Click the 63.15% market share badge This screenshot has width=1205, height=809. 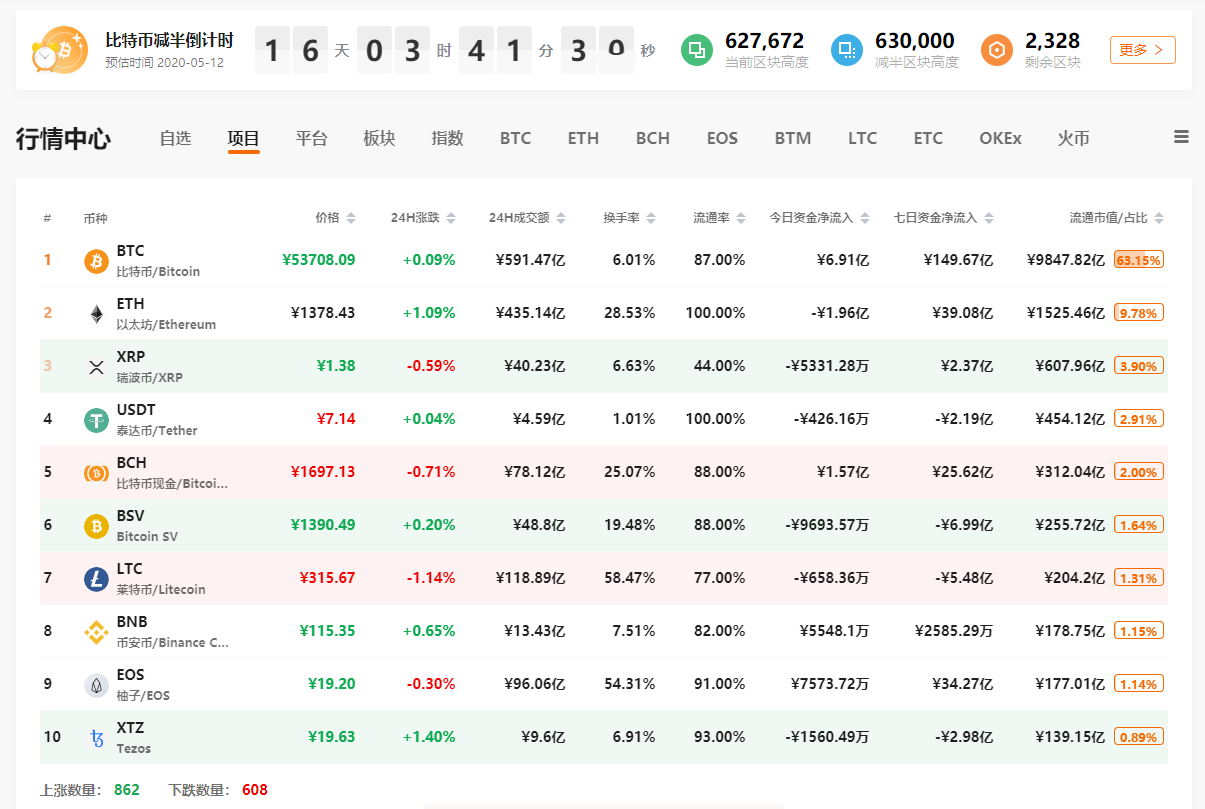[1138, 260]
